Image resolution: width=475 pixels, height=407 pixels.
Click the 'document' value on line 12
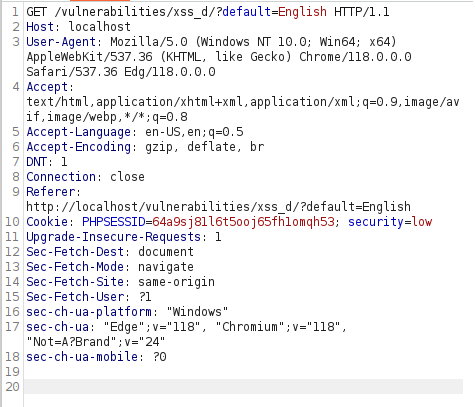point(166,252)
